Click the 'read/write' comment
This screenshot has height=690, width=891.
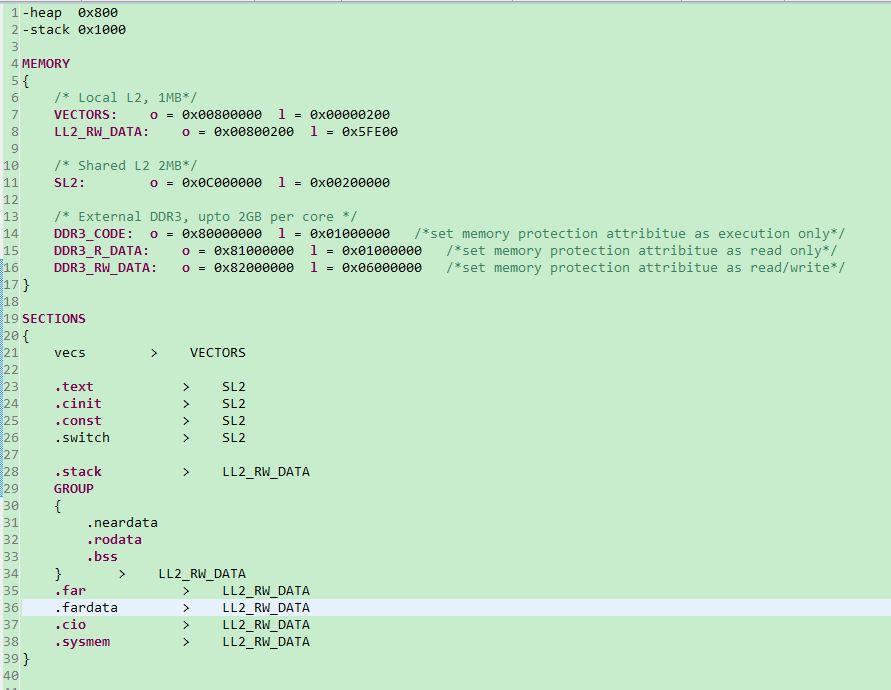pyautogui.click(x=646, y=268)
